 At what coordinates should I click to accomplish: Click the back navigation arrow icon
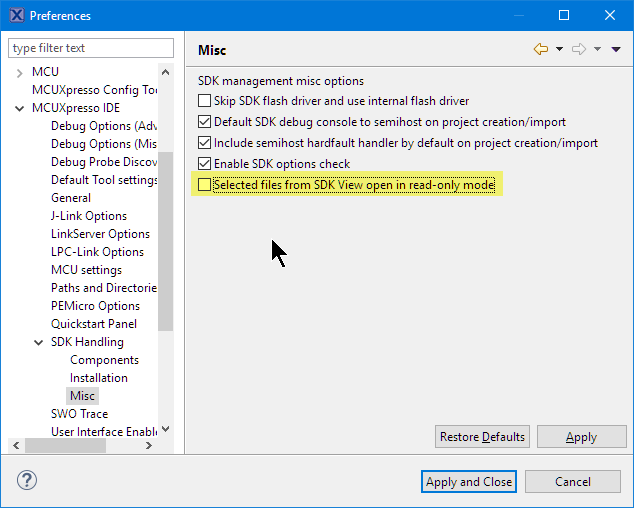pos(541,49)
